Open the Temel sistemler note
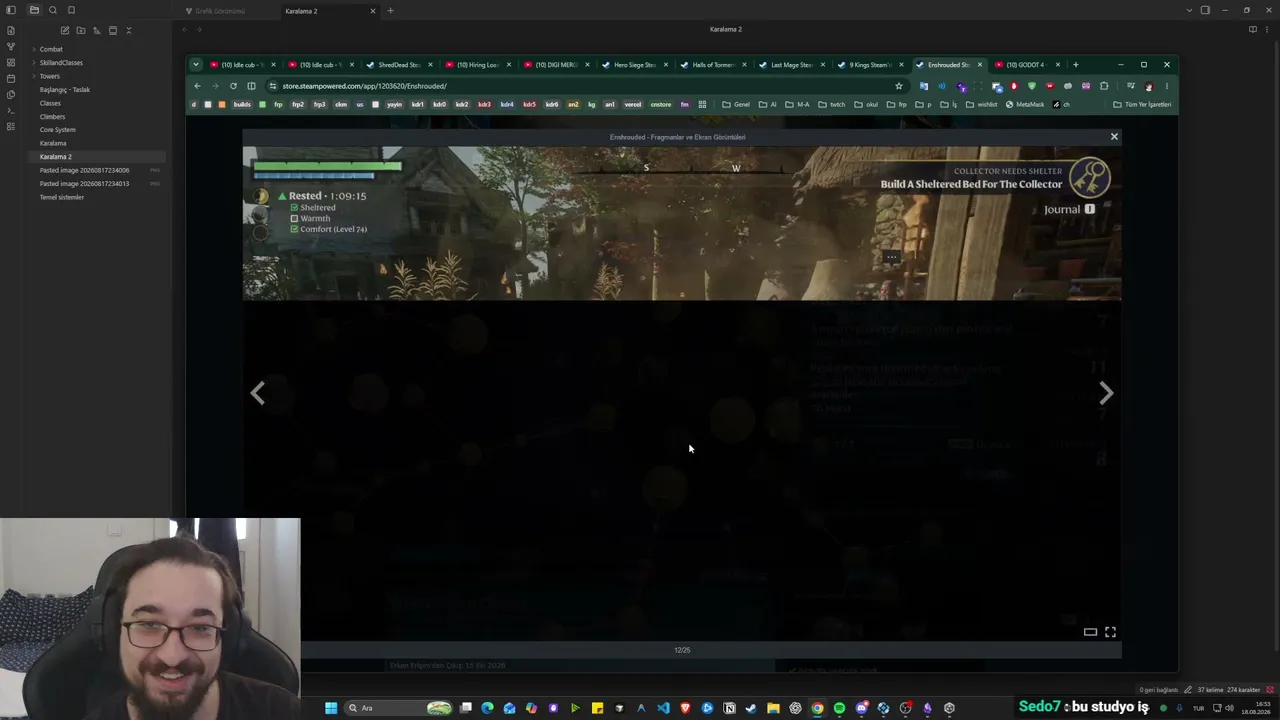1280x720 pixels. click(62, 197)
